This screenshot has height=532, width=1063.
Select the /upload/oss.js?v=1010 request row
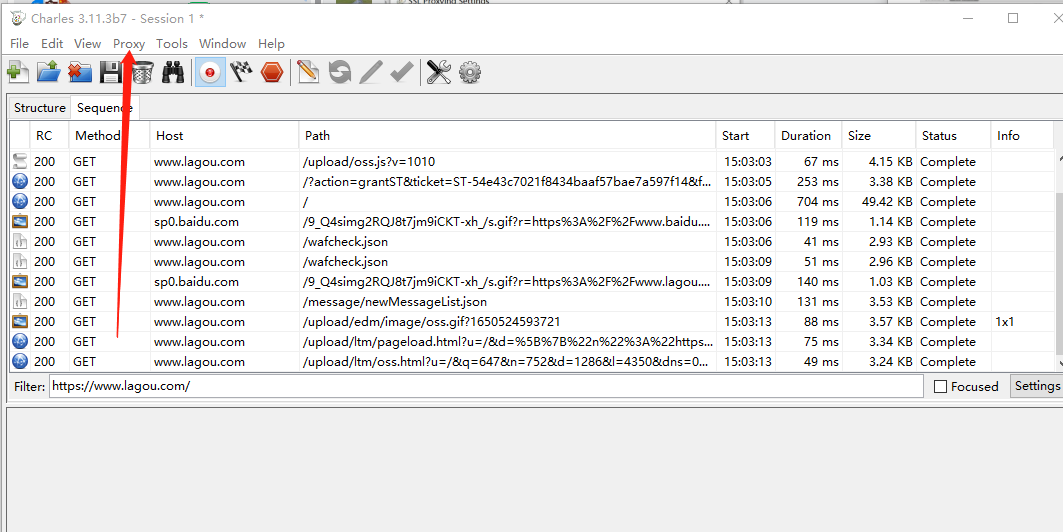point(532,162)
